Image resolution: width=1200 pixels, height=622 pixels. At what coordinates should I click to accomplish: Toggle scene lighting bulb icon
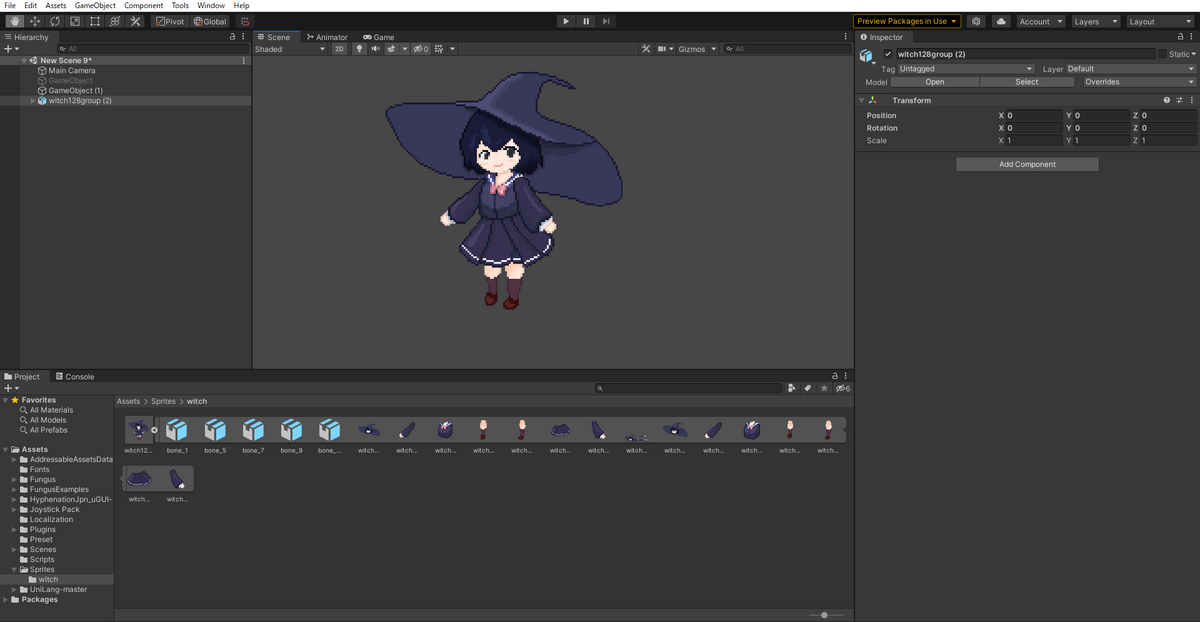coord(360,49)
